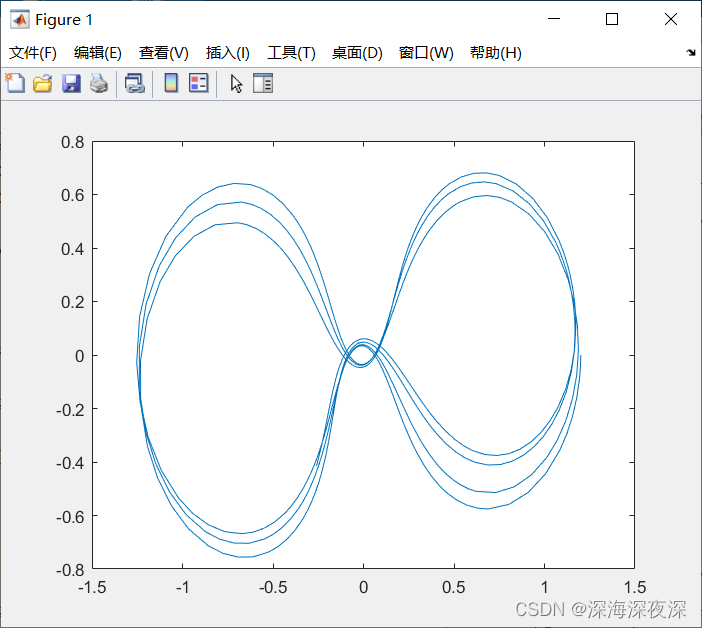Open the 窗口(W) menu
This screenshot has width=702, height=628.
(426, 53)
